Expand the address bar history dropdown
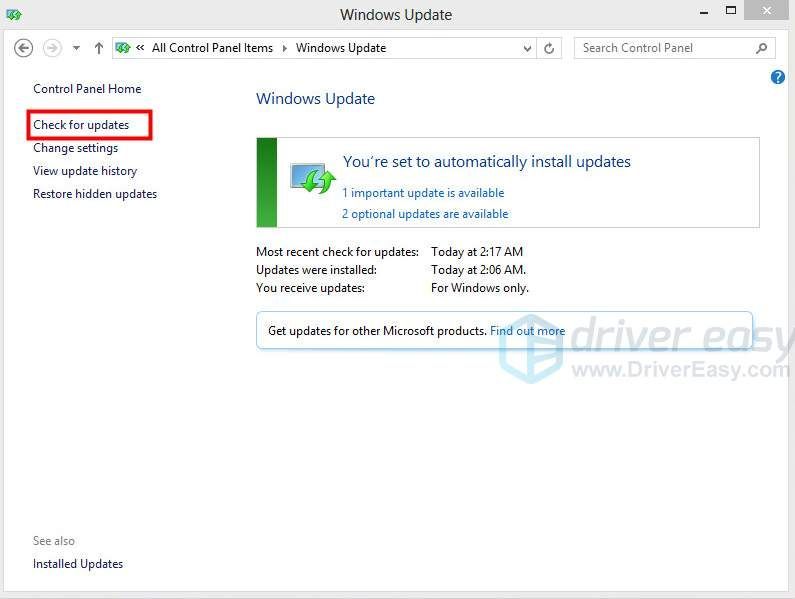795x599 pixels. click(527, 48)
